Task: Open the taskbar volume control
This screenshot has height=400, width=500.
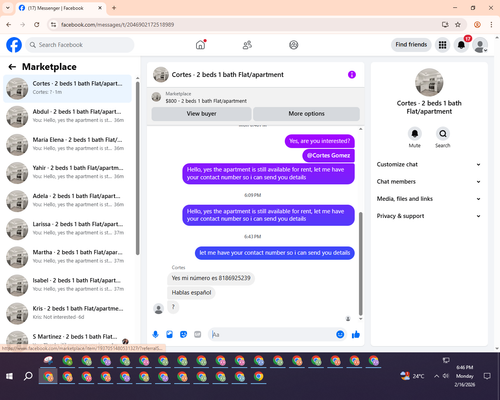Action: [x=446, y=376]
